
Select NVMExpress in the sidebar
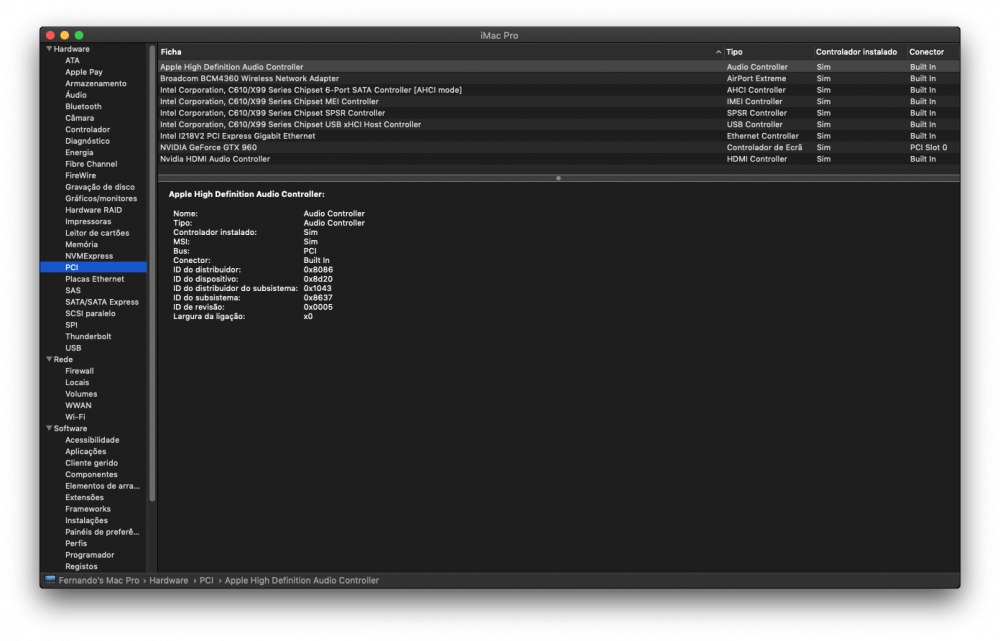89,256
